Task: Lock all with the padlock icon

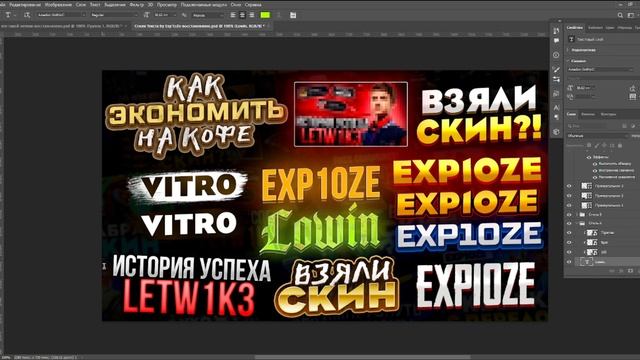Action: (620, 145)
